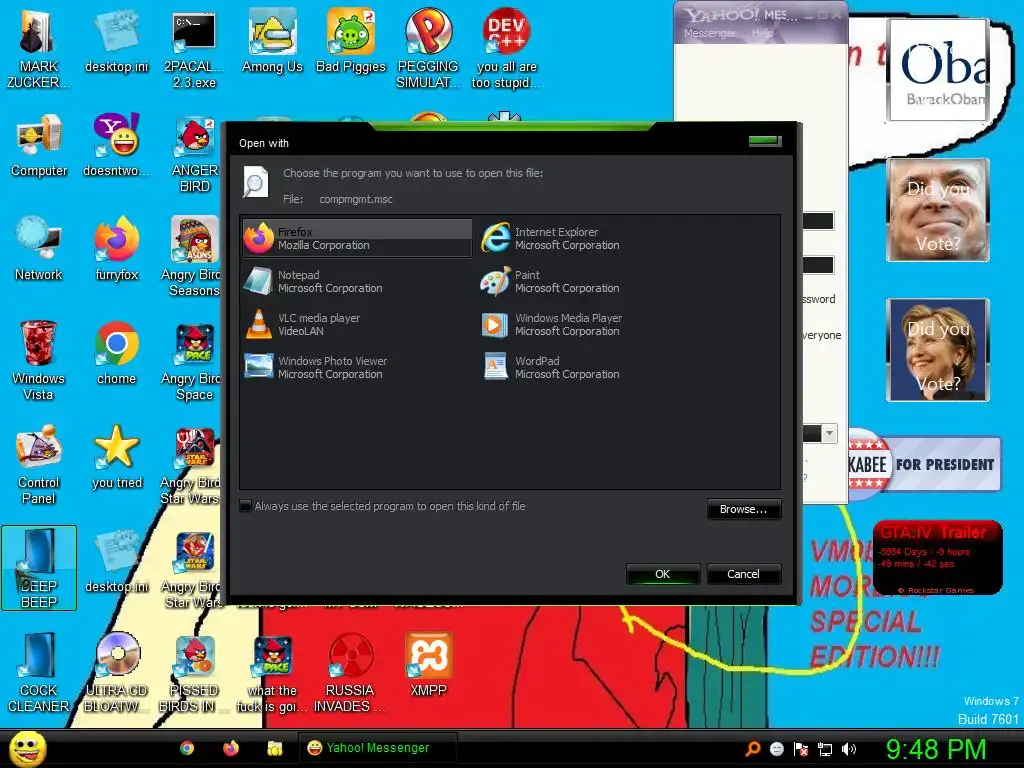Click the MARK ZUCKER... desktop icon

coord(38,49)
